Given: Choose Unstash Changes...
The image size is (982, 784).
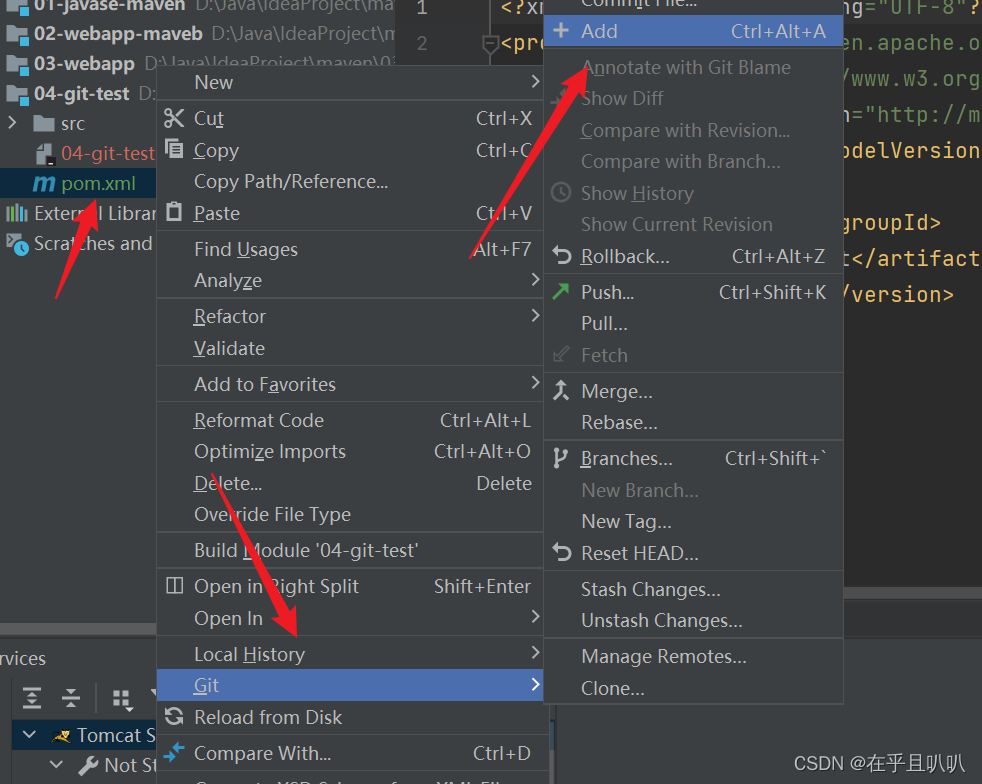Looking at the screenshot, I should pos(693,621).
